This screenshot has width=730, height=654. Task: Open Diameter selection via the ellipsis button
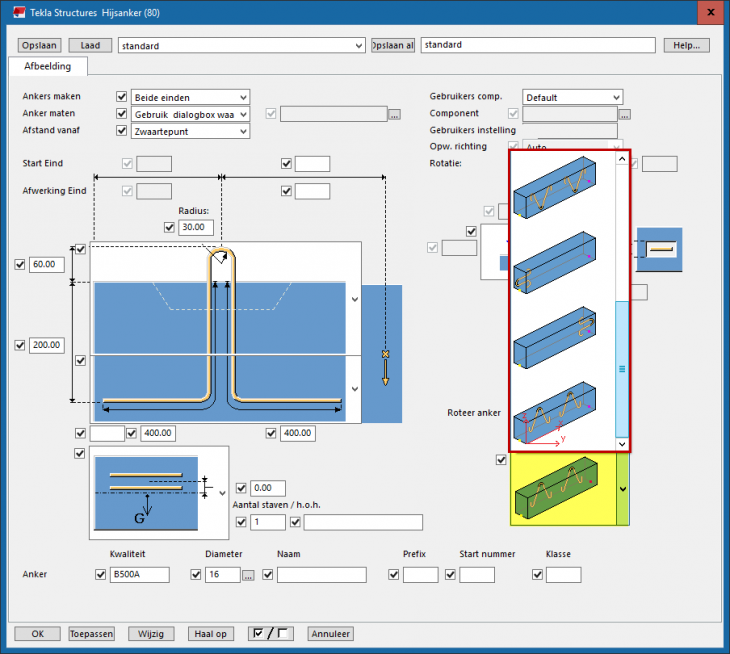click(249, 575)
